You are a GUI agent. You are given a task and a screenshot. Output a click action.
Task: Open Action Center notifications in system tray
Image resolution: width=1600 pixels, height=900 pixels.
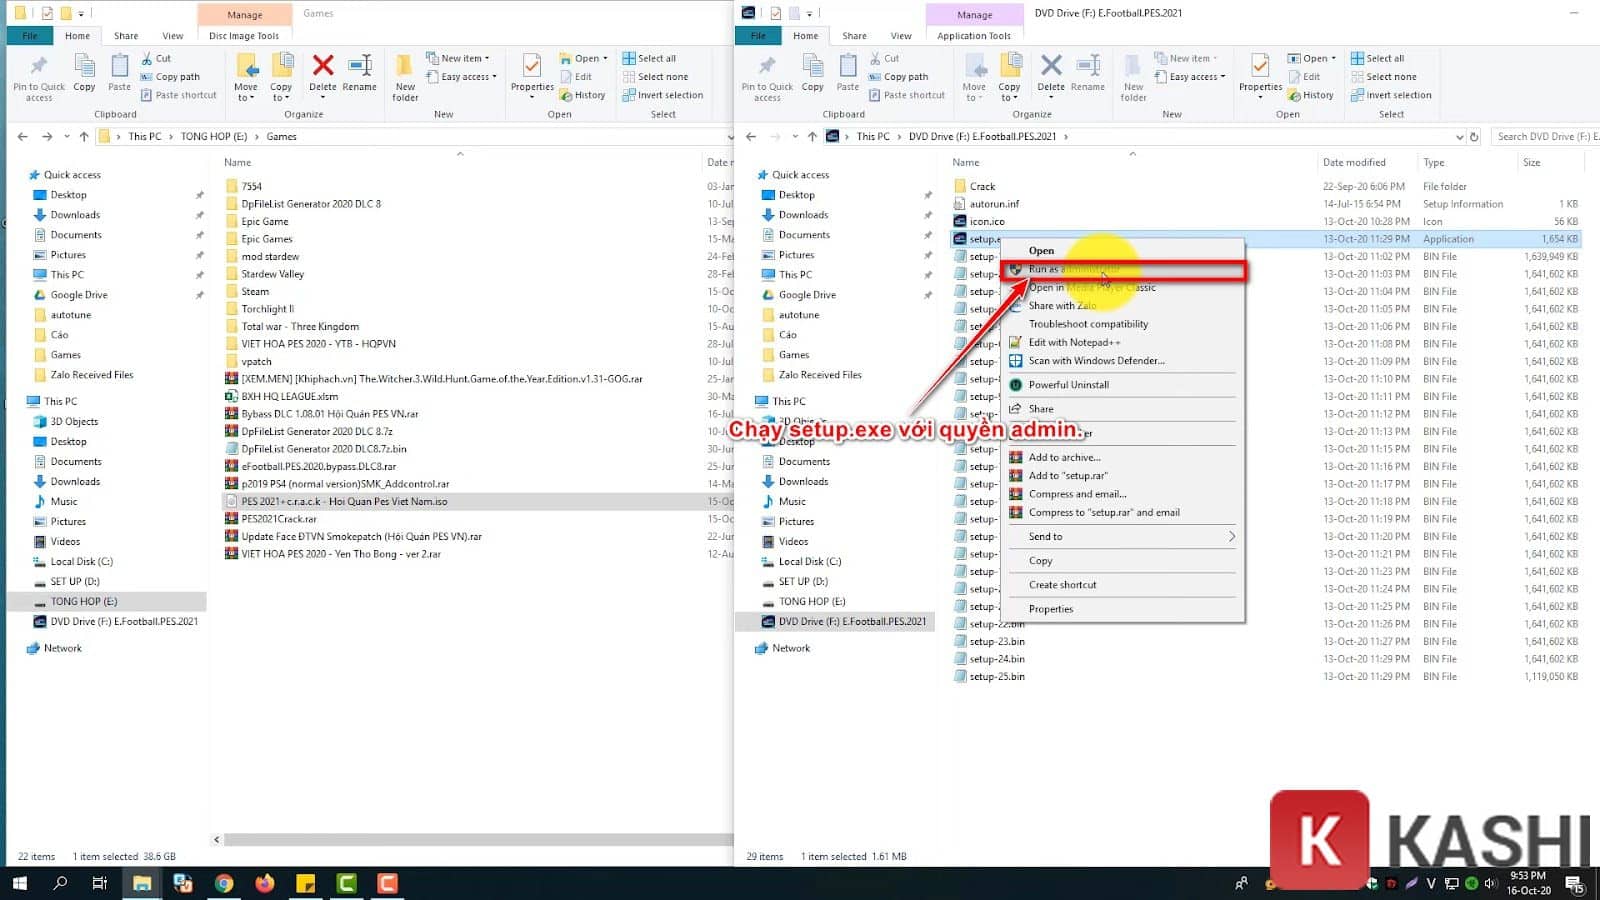pyautogui.click(x=1576, y=883)
